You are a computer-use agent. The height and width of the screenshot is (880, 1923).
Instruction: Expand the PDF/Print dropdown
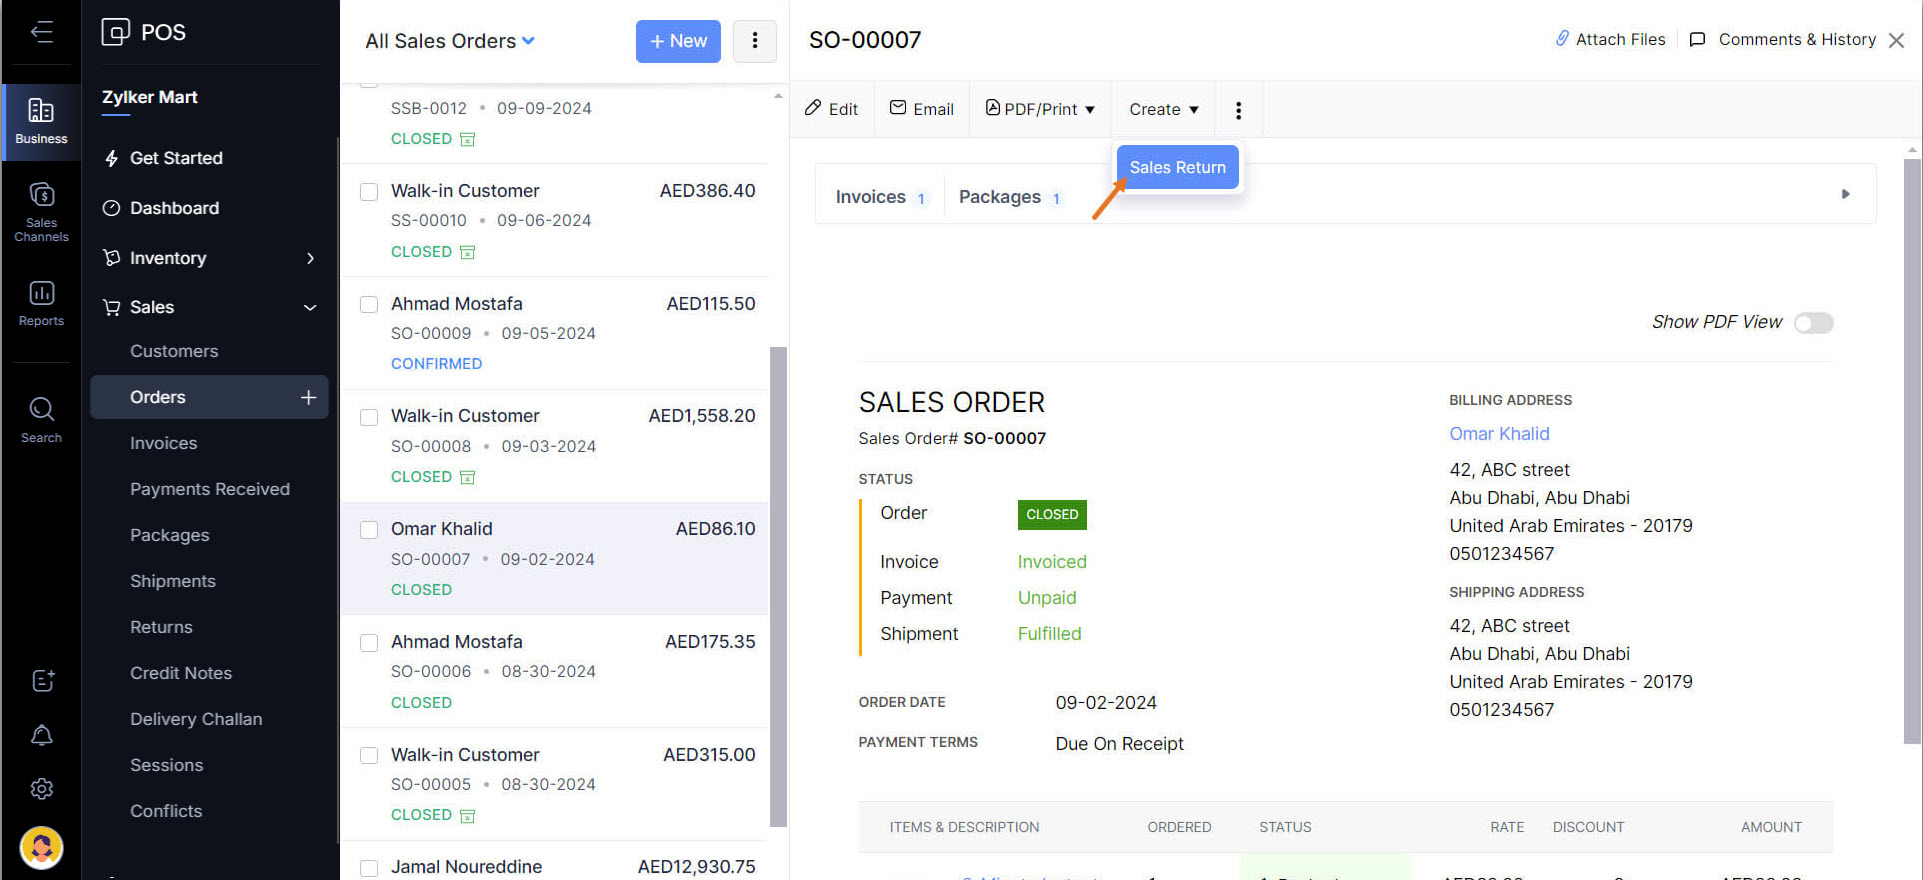click(x=1040, y=109)
